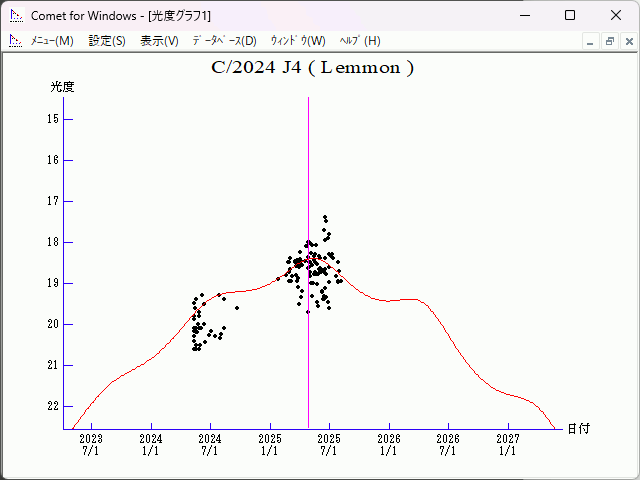The width and height of the screenshot is (640, 480).
Task: Click the graph document icon in menu bar
Action: (x=15, y=41)
